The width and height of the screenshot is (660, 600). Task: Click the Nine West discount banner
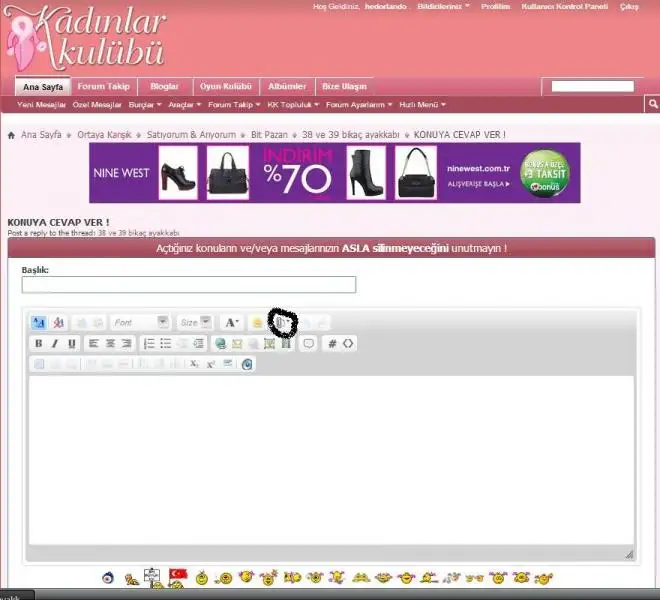(x=334, y=172)
